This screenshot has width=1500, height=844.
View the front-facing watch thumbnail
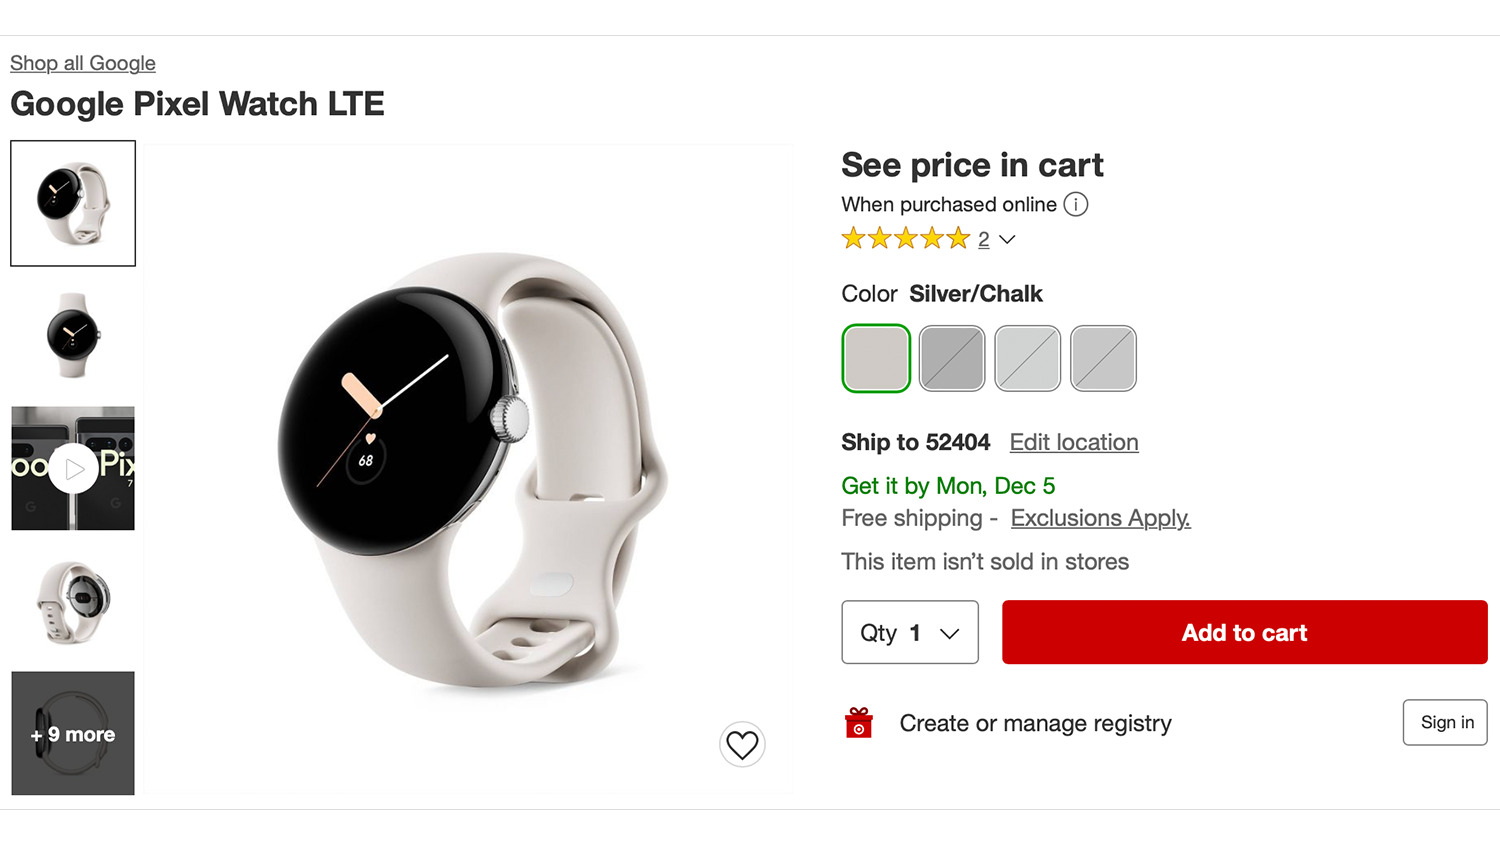pyautogui.click(x=73, y=335)
